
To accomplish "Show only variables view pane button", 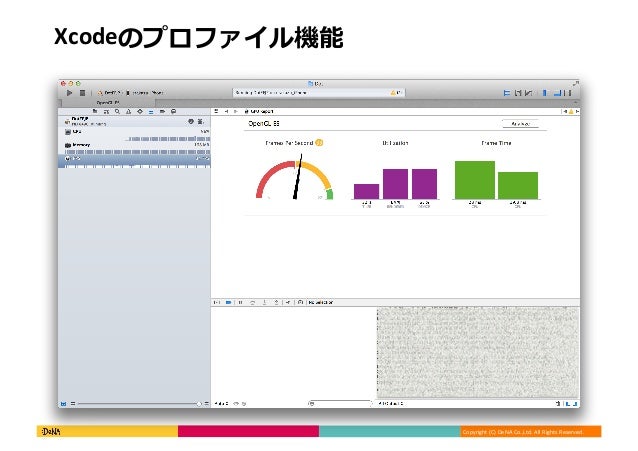I will (568, 404).
